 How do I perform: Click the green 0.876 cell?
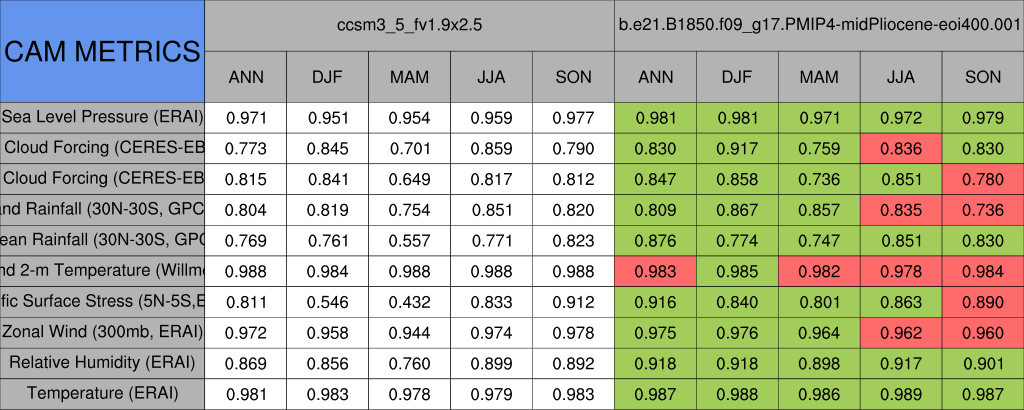tap(655, 240)
